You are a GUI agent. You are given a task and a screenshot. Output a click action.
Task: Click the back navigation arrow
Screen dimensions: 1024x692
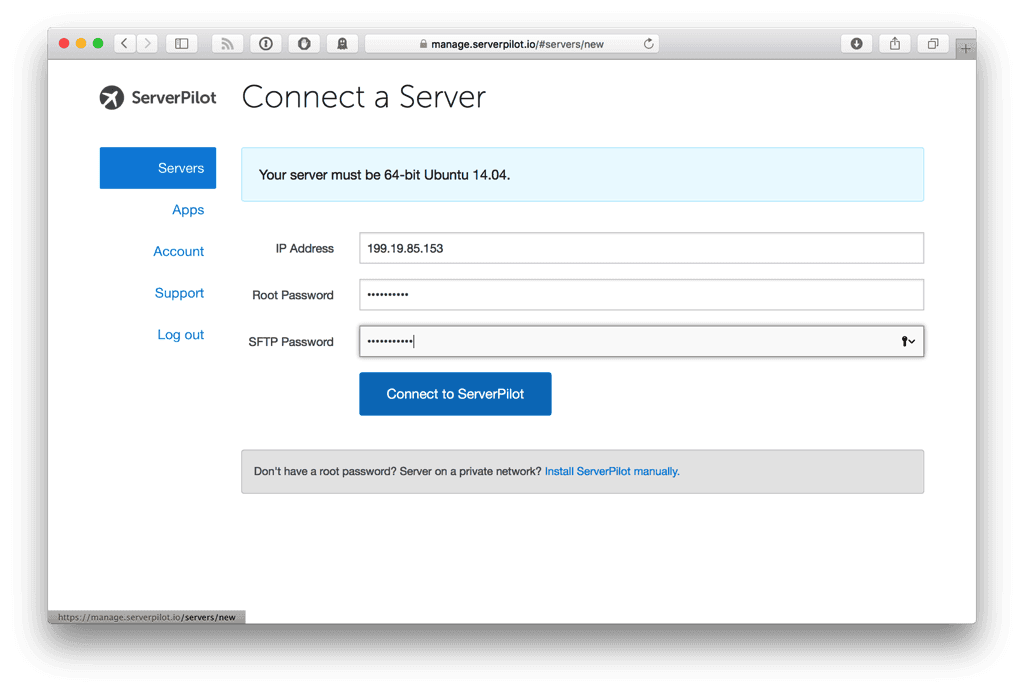point(123,43)
